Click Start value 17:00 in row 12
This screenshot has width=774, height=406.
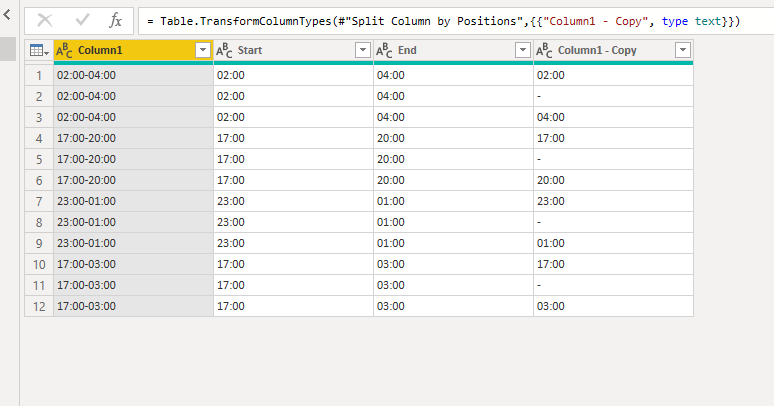click(x=293, y=306)
